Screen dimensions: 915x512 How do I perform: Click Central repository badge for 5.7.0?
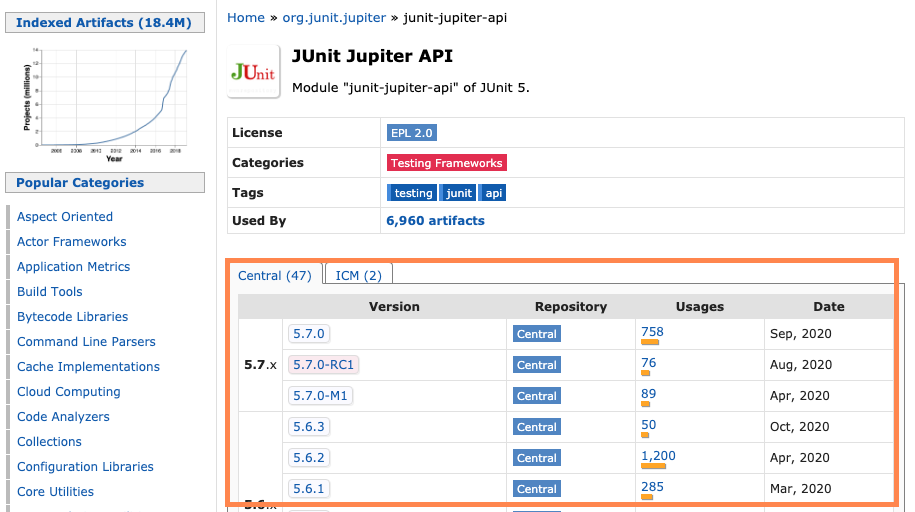tap(537, 334)
